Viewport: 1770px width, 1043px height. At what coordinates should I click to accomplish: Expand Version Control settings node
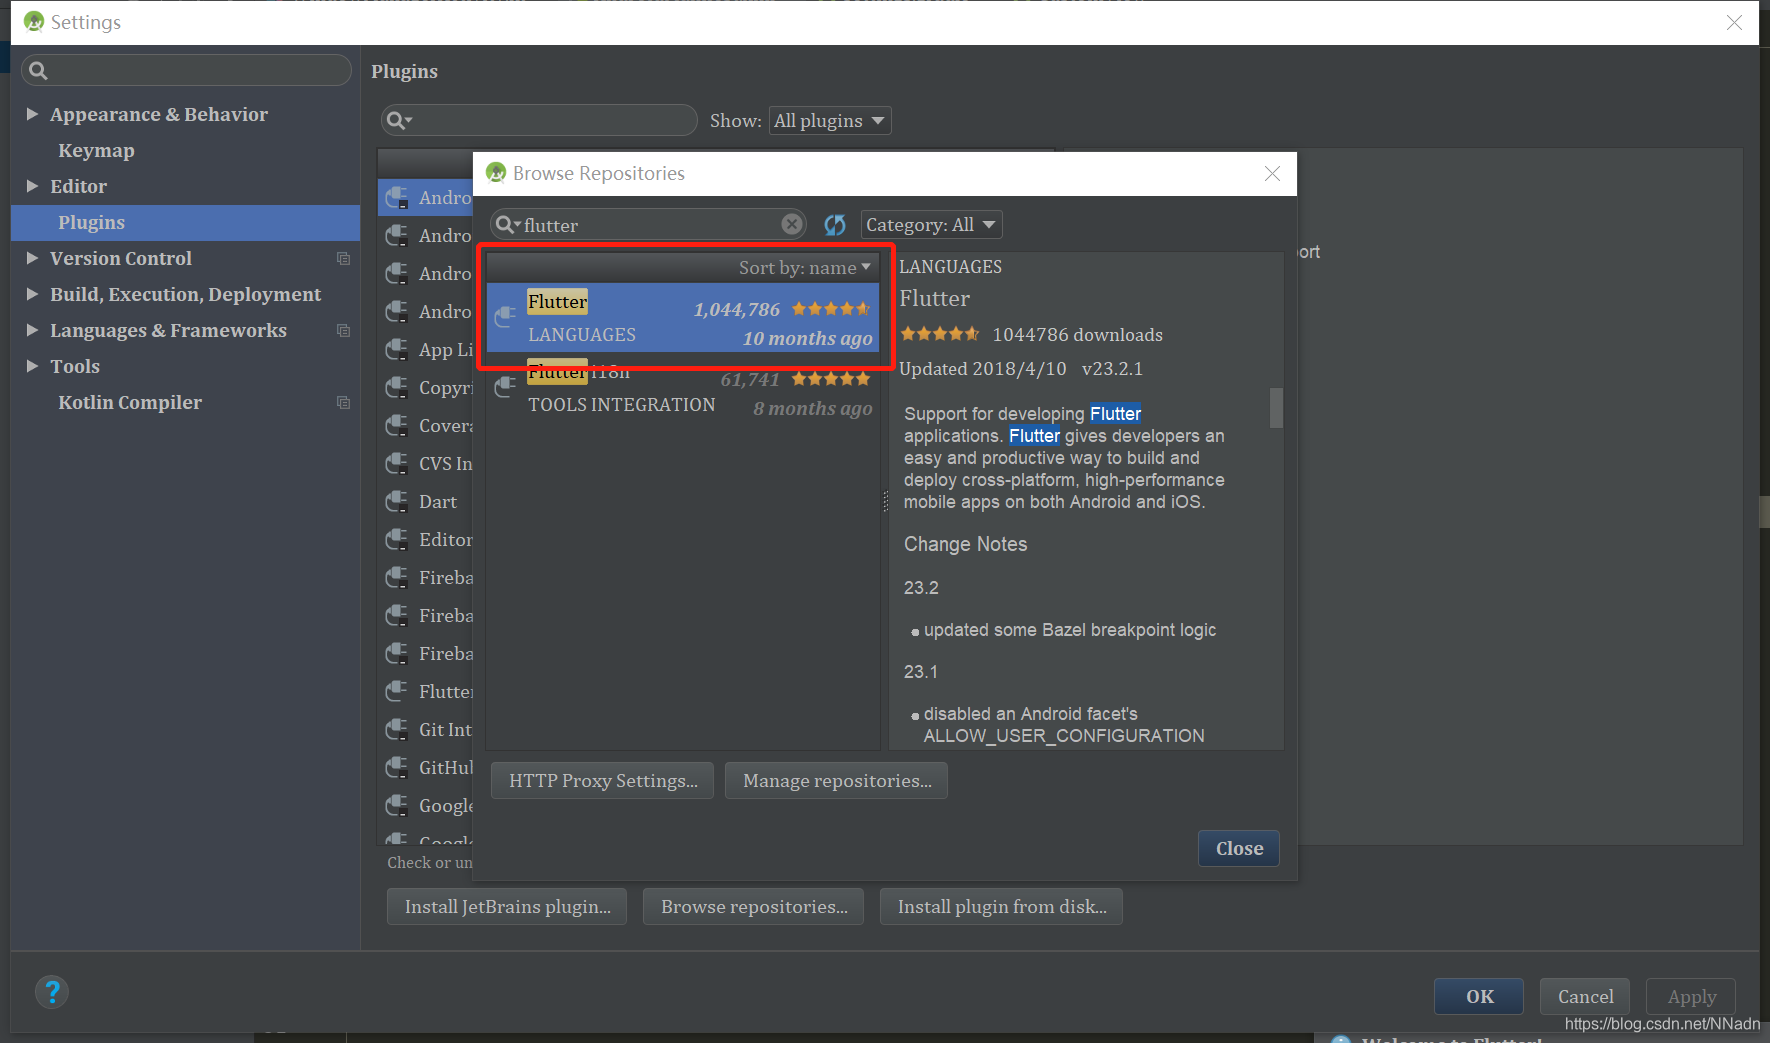[x=32, y=258]
